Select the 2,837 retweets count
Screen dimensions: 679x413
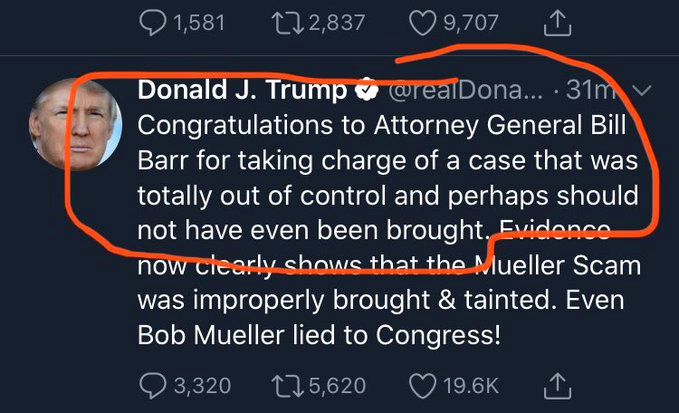[331, 22]
